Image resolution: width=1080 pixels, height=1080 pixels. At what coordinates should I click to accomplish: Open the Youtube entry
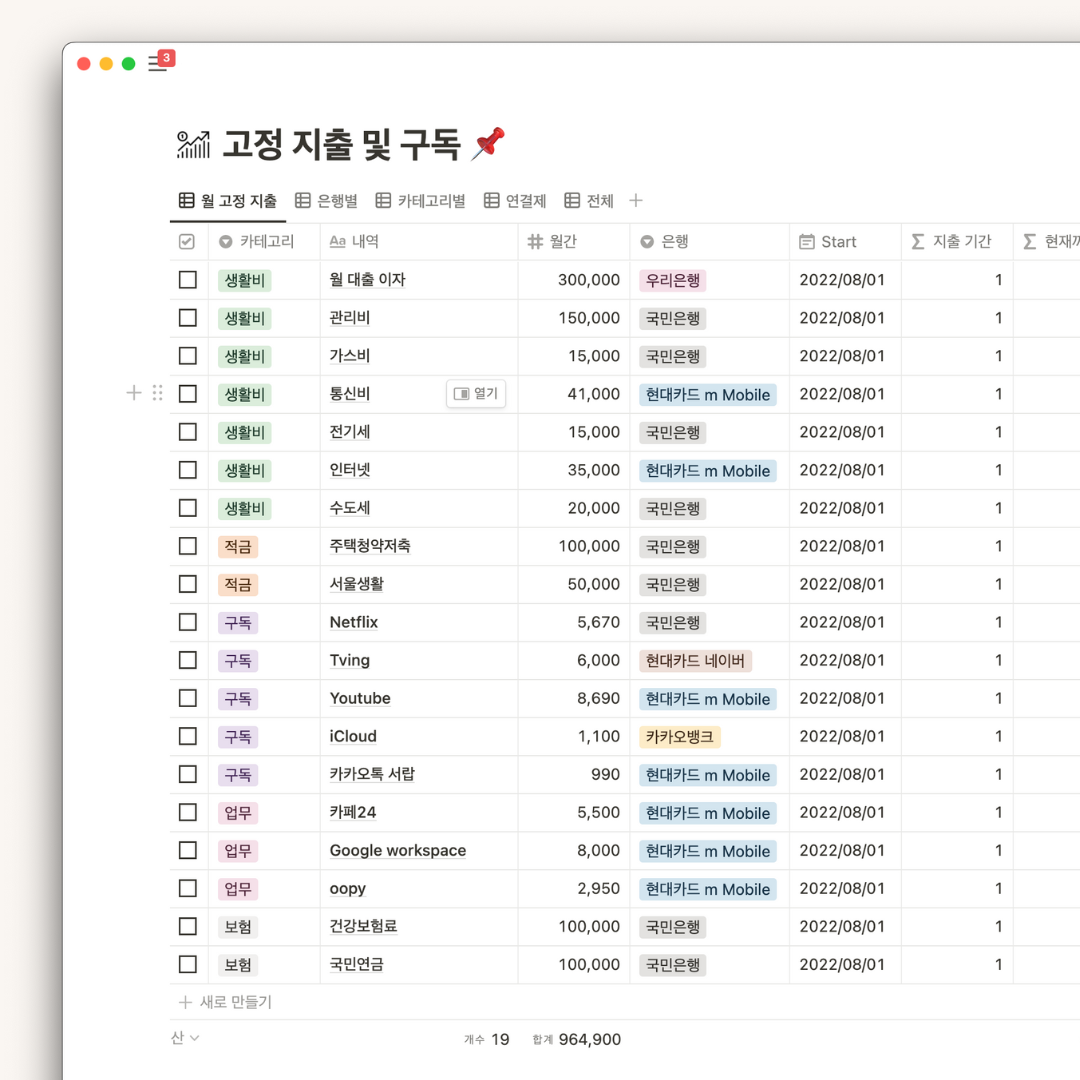(360, 698)
